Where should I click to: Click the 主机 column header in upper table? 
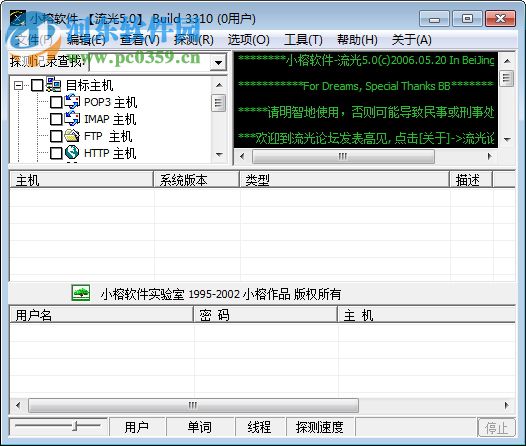[x=82, y=180]
